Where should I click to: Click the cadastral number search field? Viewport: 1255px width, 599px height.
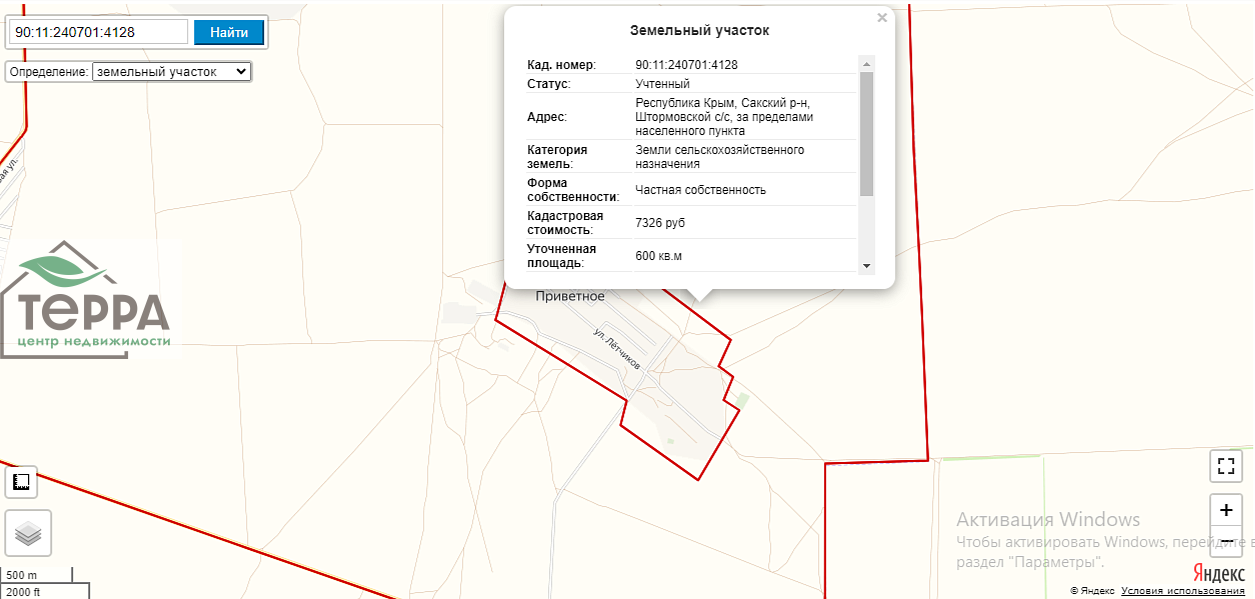pyautogui.click(x=98, y=32)
